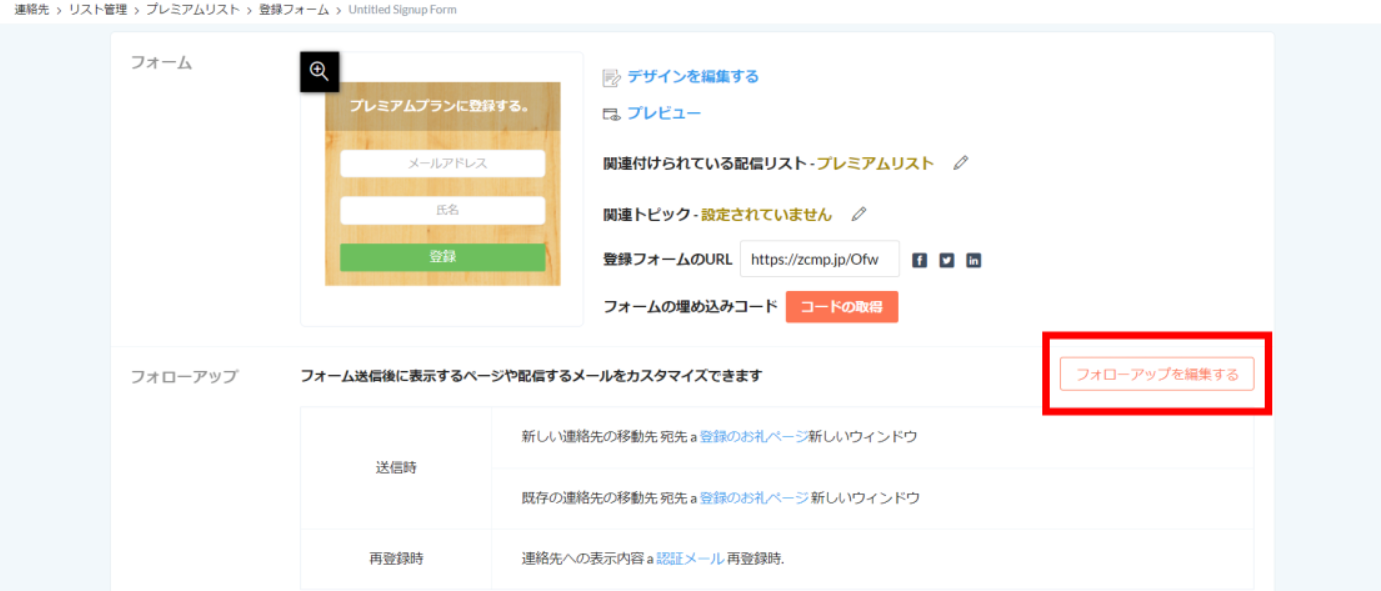Edit the related topic pencil icon
This screenshot has height=591, width=1381.
pyautogui.click(x=858, y=214)
